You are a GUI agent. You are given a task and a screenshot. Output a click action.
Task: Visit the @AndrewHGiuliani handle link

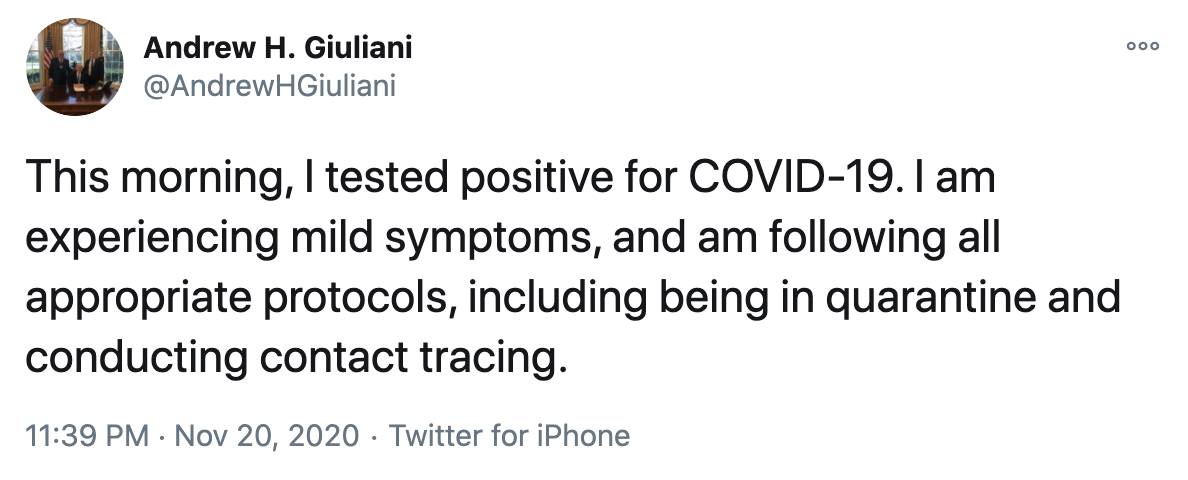270,87
